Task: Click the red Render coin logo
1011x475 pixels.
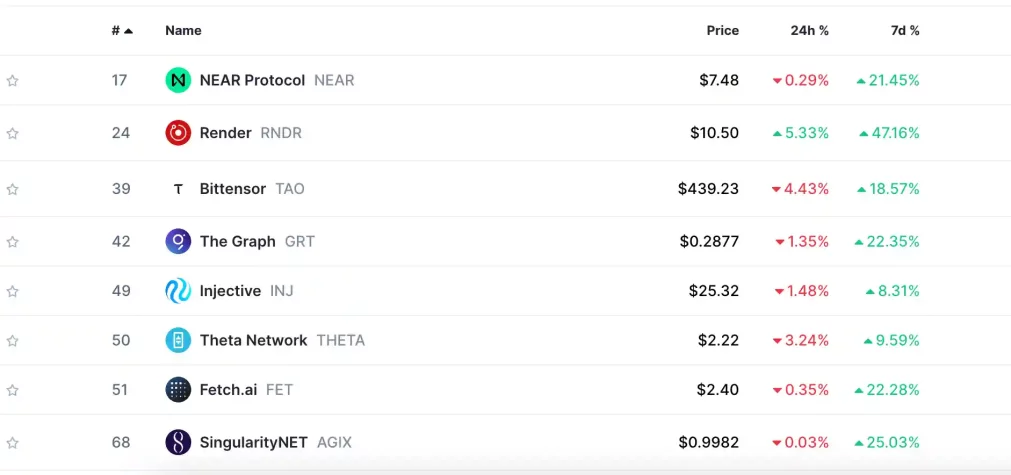Action: (178, 133)
